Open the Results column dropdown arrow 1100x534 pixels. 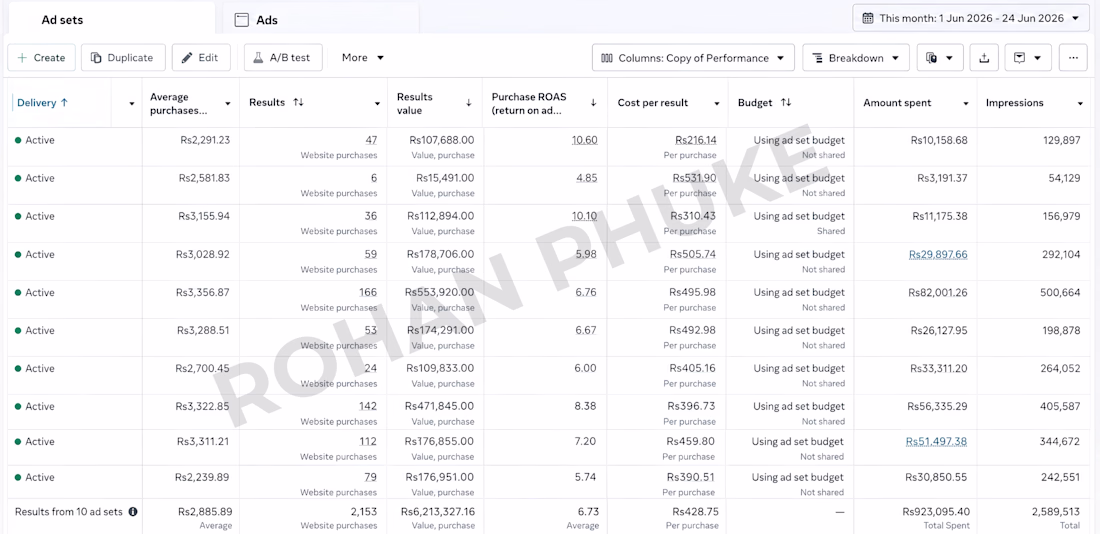(x=377, y=104)
